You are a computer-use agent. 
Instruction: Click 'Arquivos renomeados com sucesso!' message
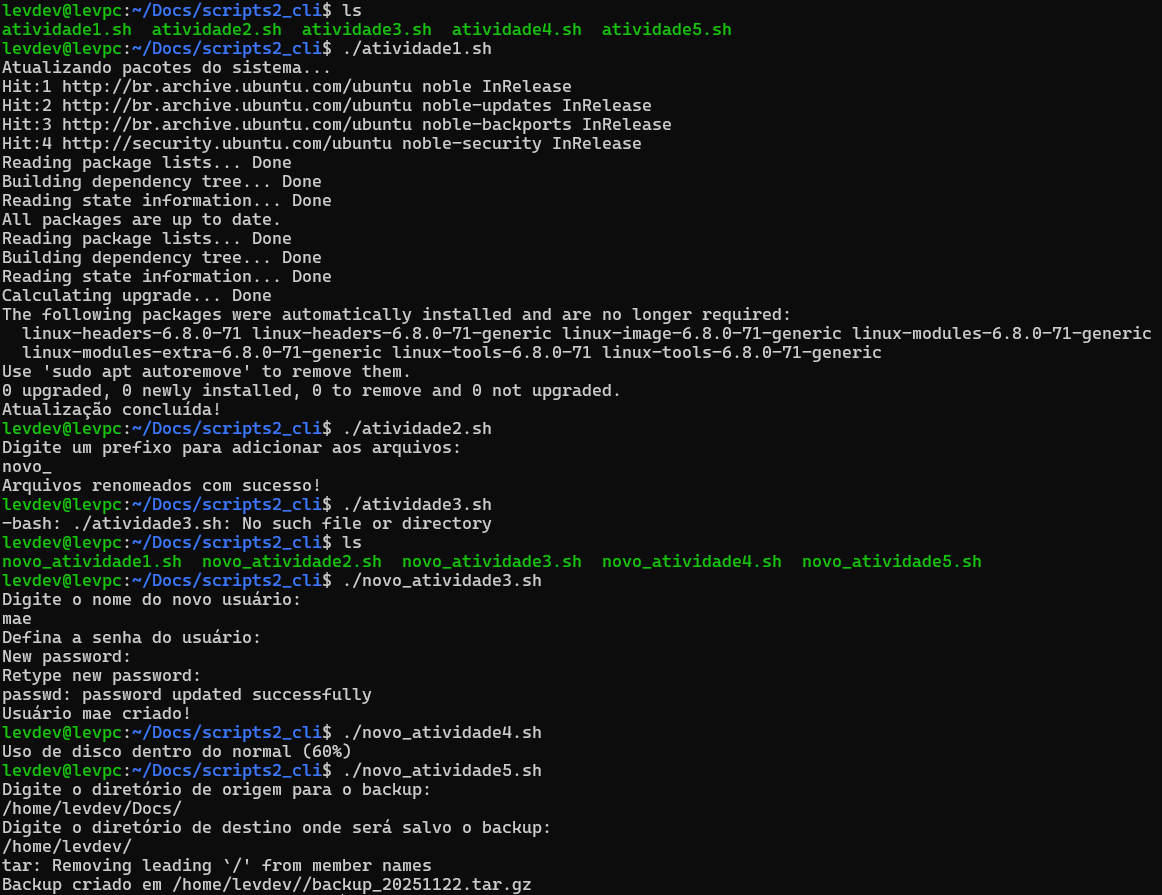pyautogui.click(x=161, y=486)
